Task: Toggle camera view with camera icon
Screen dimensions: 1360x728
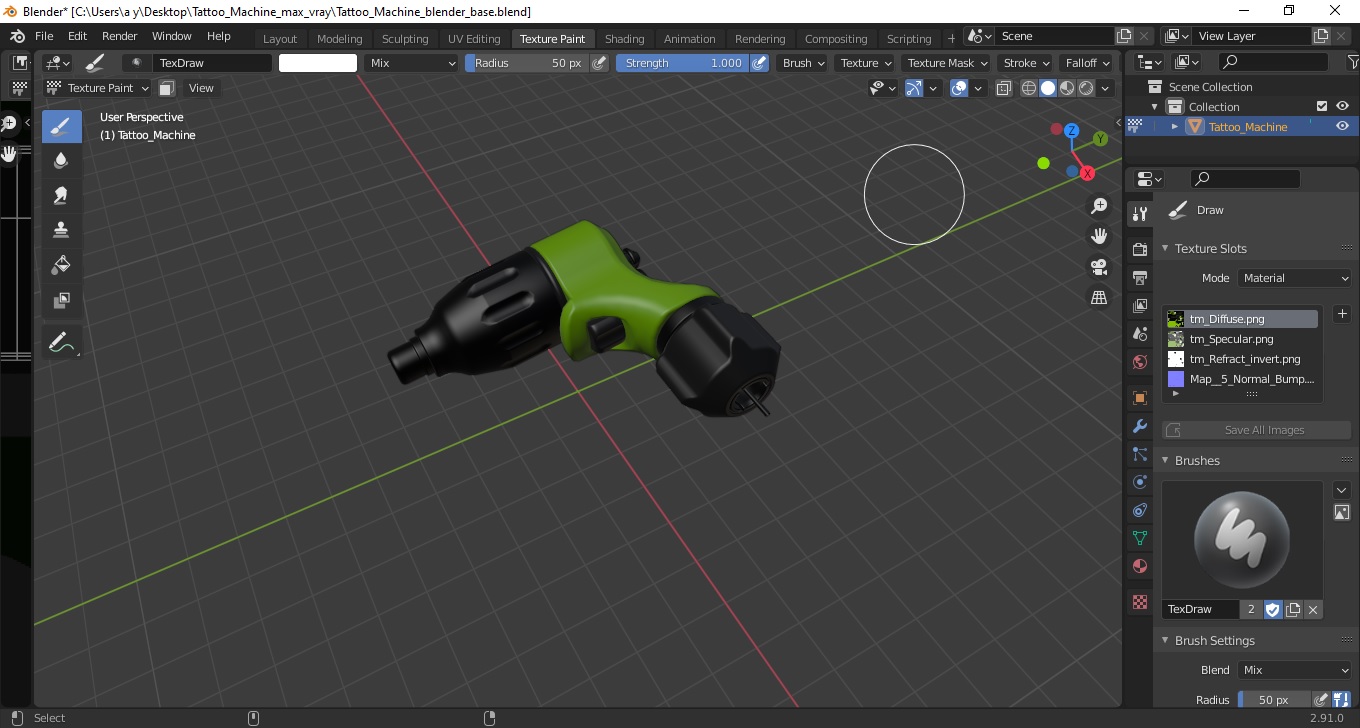Action: pos(1099,267)
